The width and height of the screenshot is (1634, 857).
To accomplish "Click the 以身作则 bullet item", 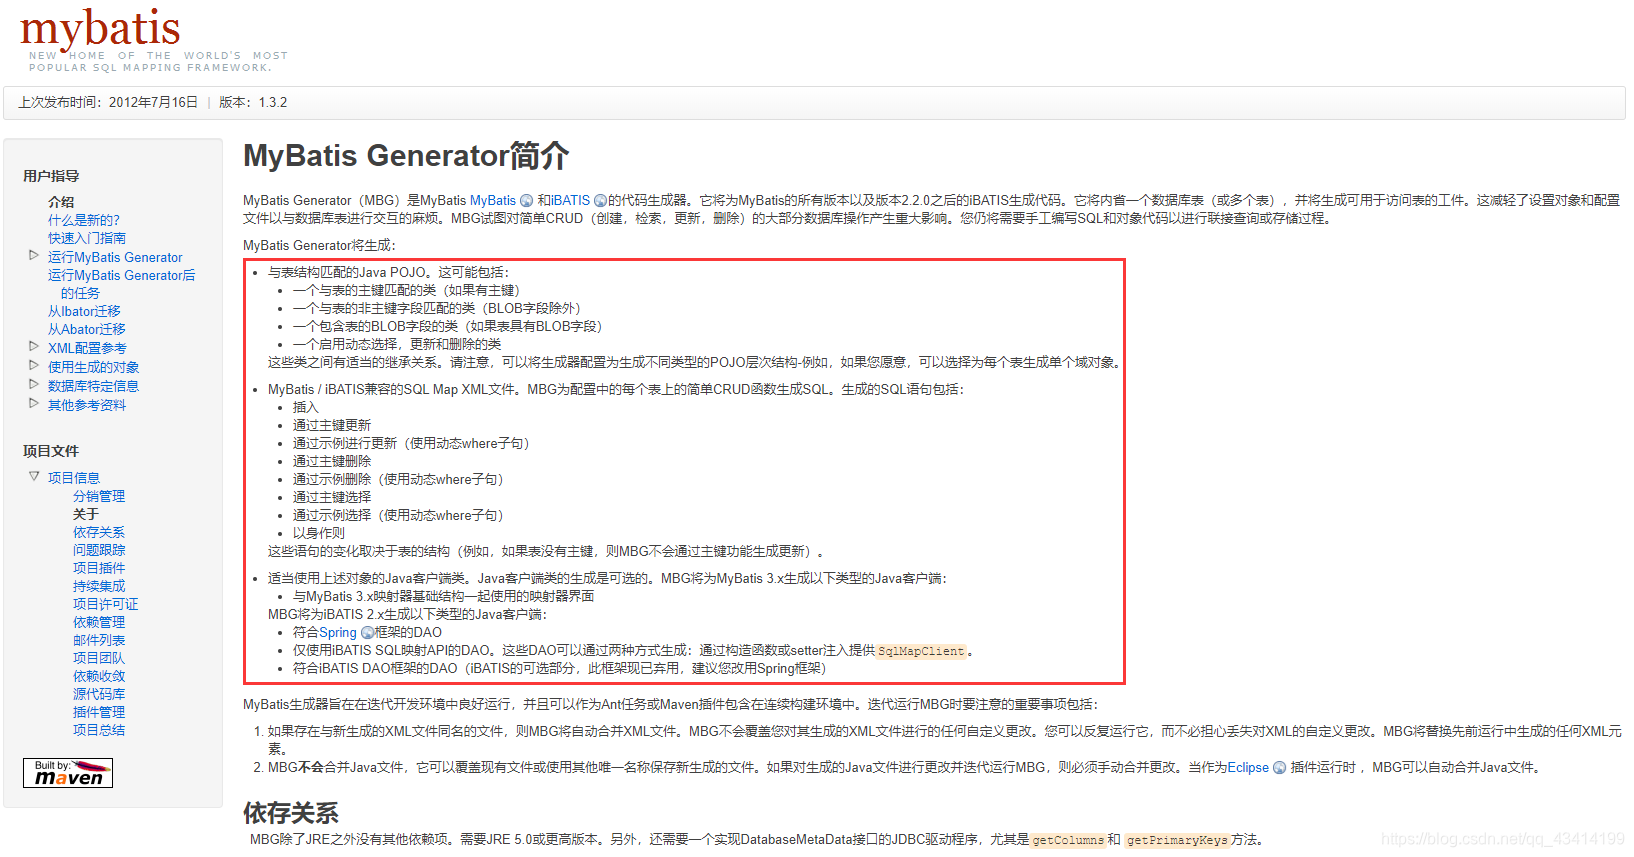I will tap(319, 534).
